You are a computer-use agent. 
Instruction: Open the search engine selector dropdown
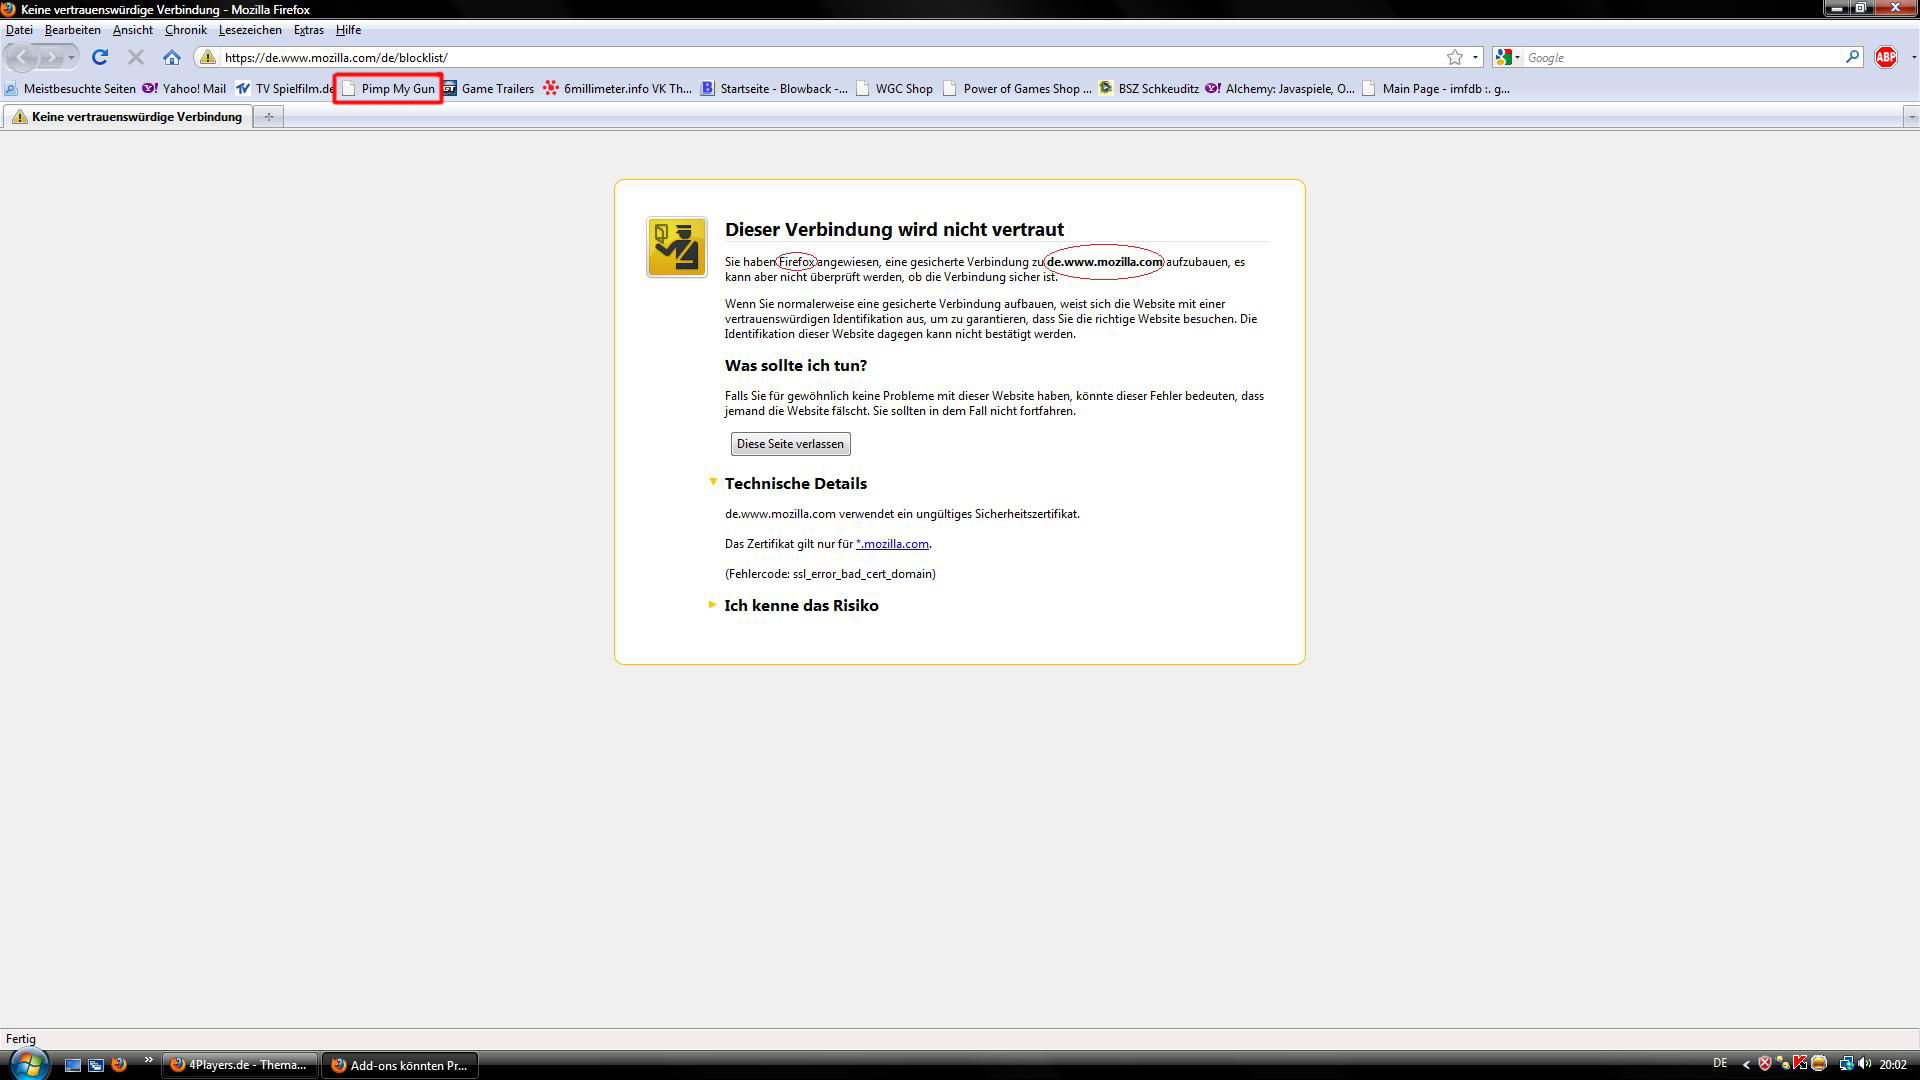[x=1507, y=57]
